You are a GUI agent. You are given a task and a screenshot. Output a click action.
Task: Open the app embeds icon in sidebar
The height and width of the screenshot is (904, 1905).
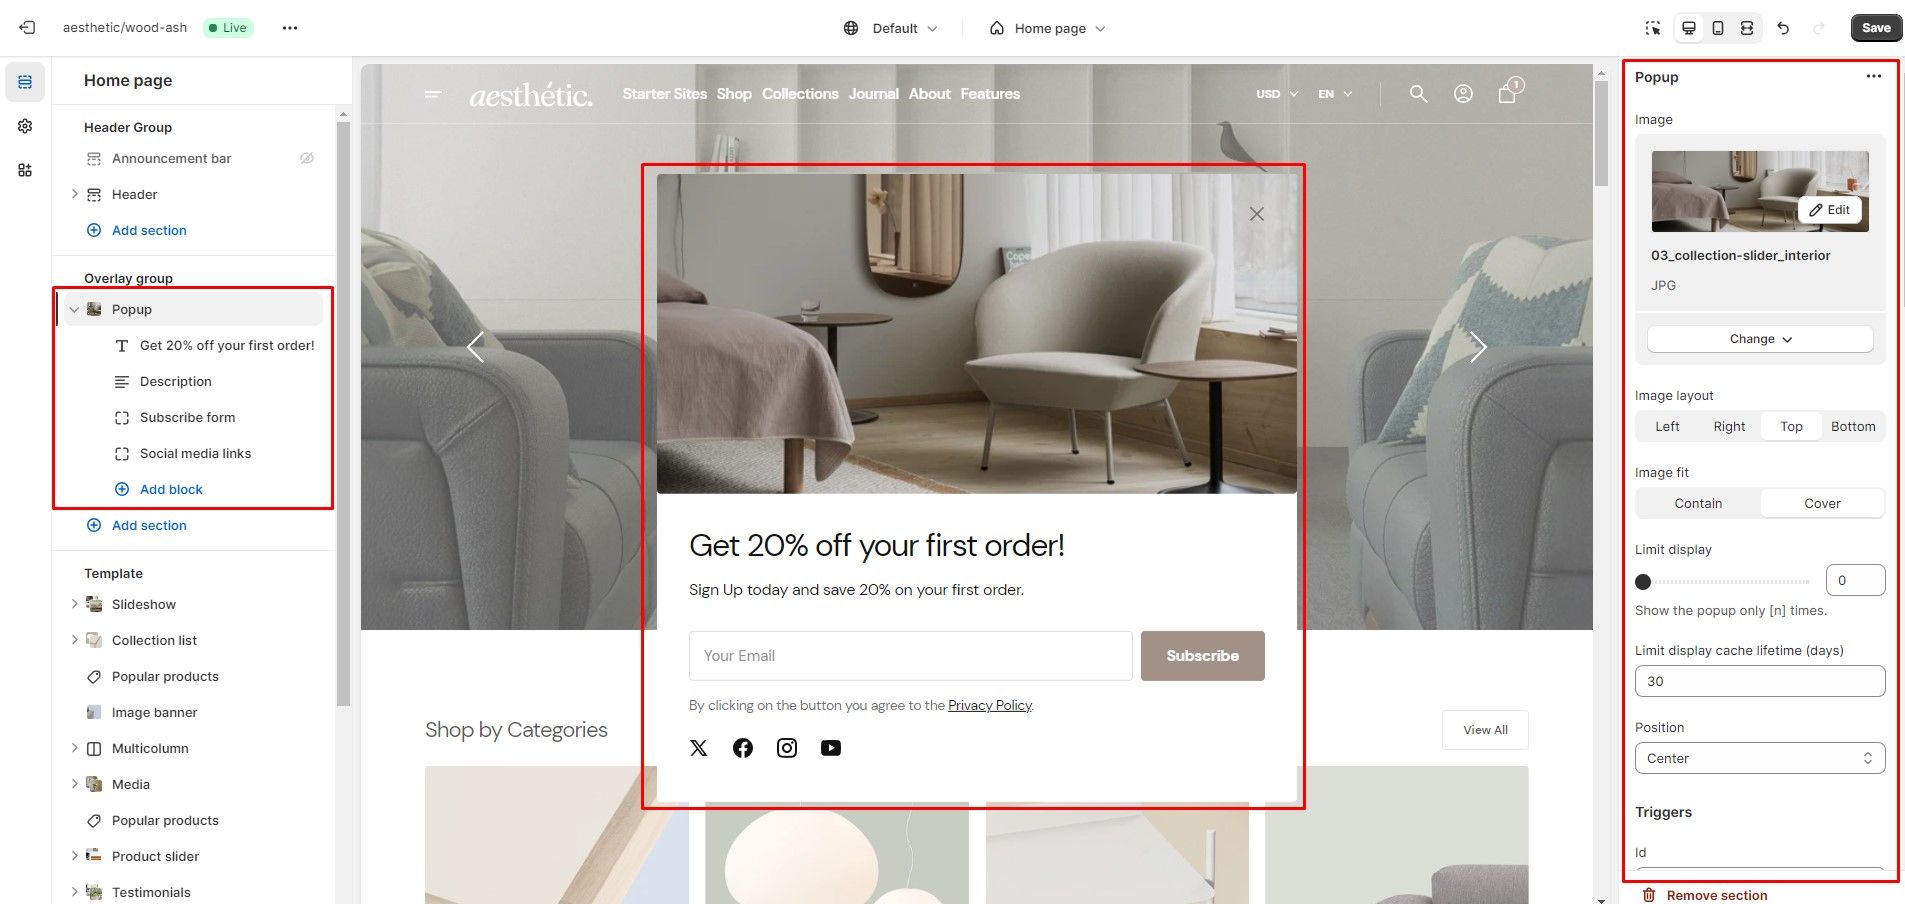coord(25,170)
